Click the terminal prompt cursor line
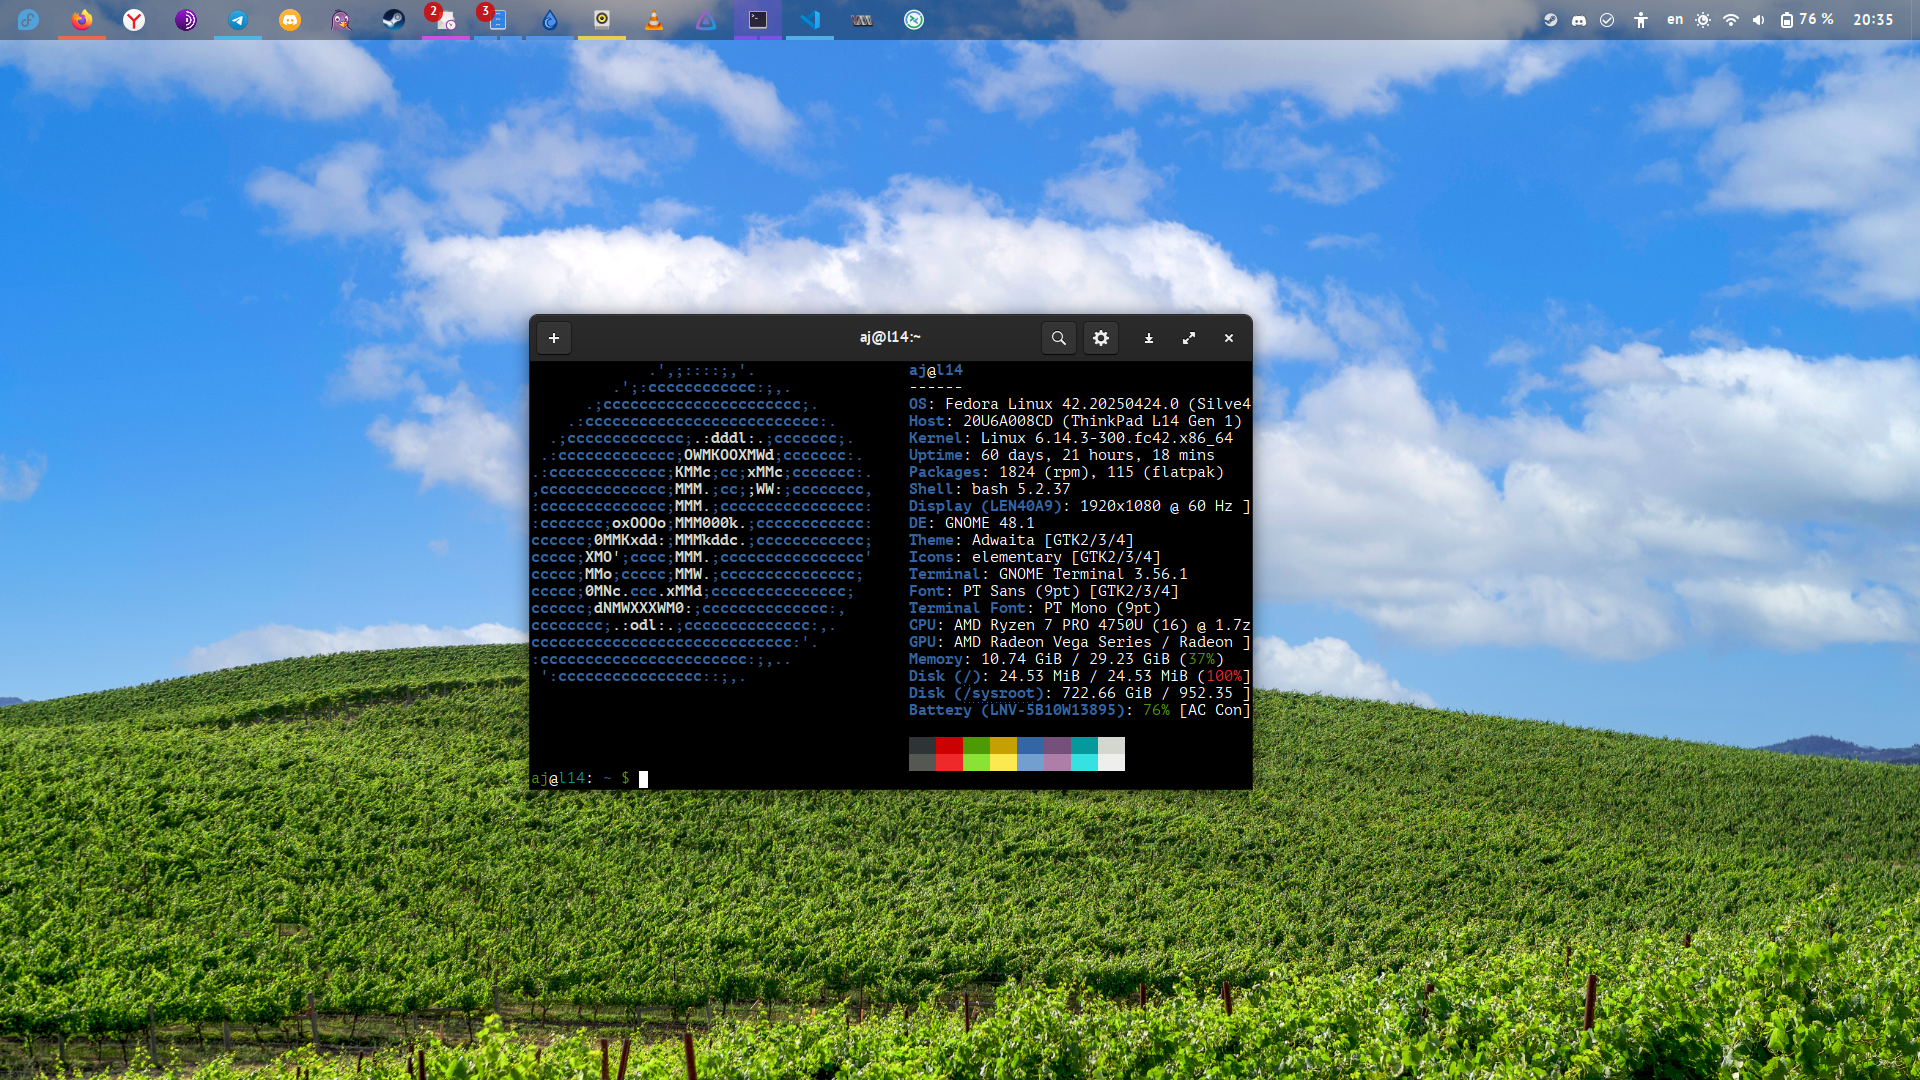 pos(589,778)
